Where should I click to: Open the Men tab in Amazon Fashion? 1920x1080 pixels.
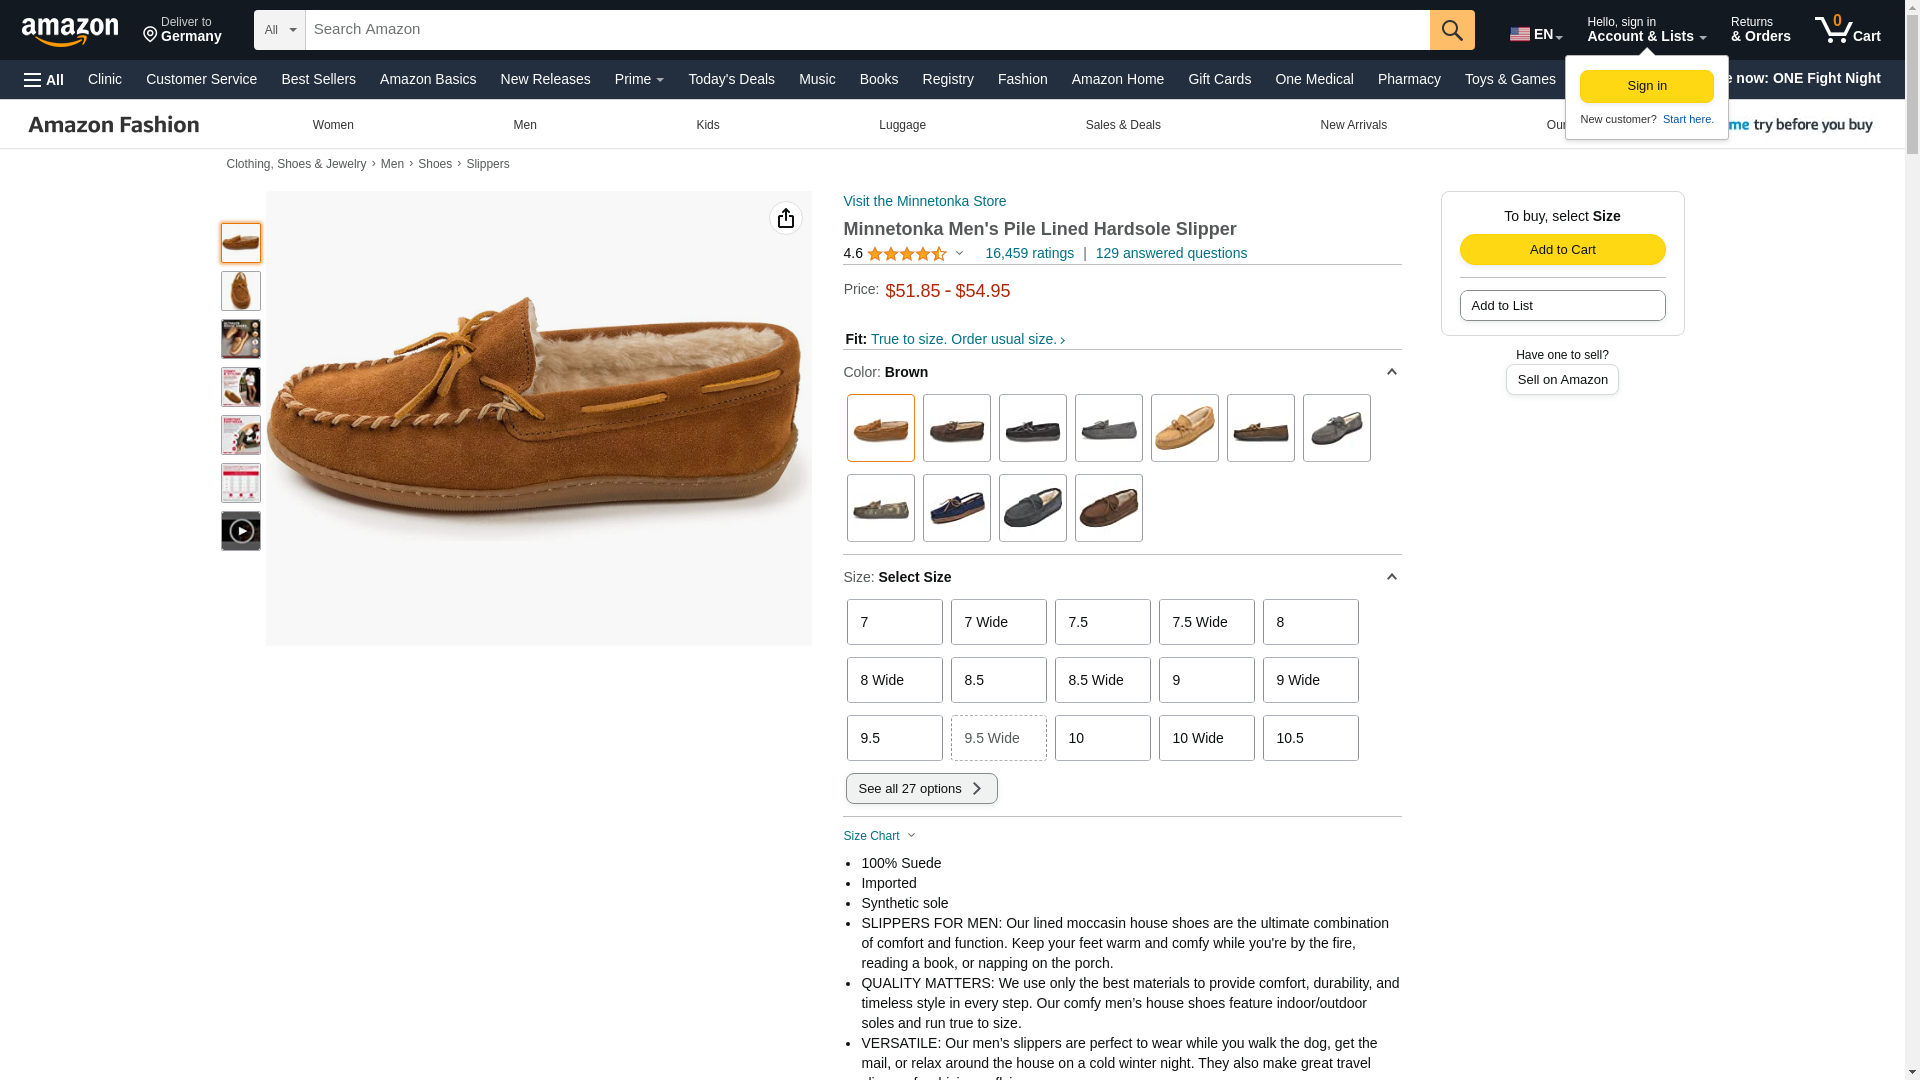524,125
